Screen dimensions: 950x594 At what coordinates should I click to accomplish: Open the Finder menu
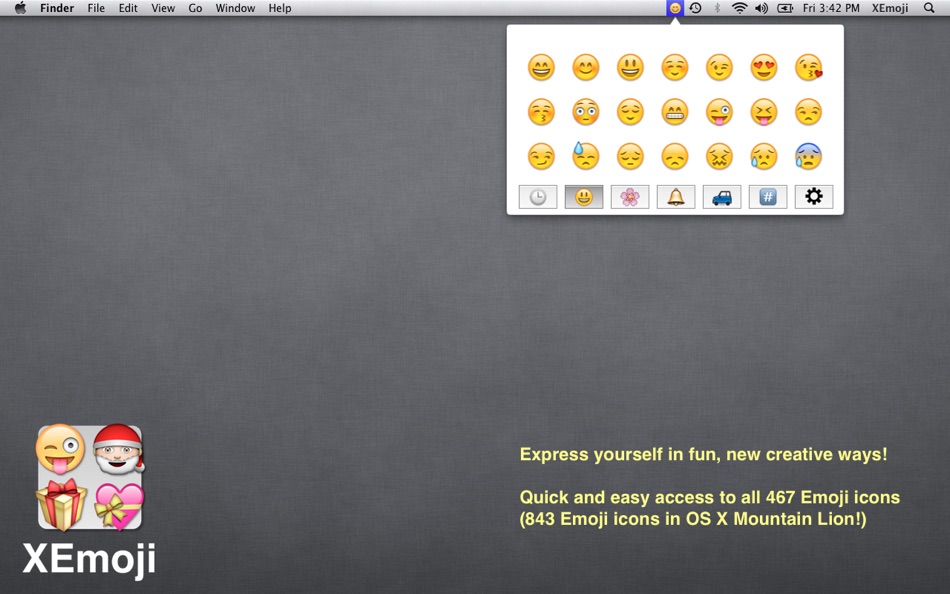click(x=57, y=8)
